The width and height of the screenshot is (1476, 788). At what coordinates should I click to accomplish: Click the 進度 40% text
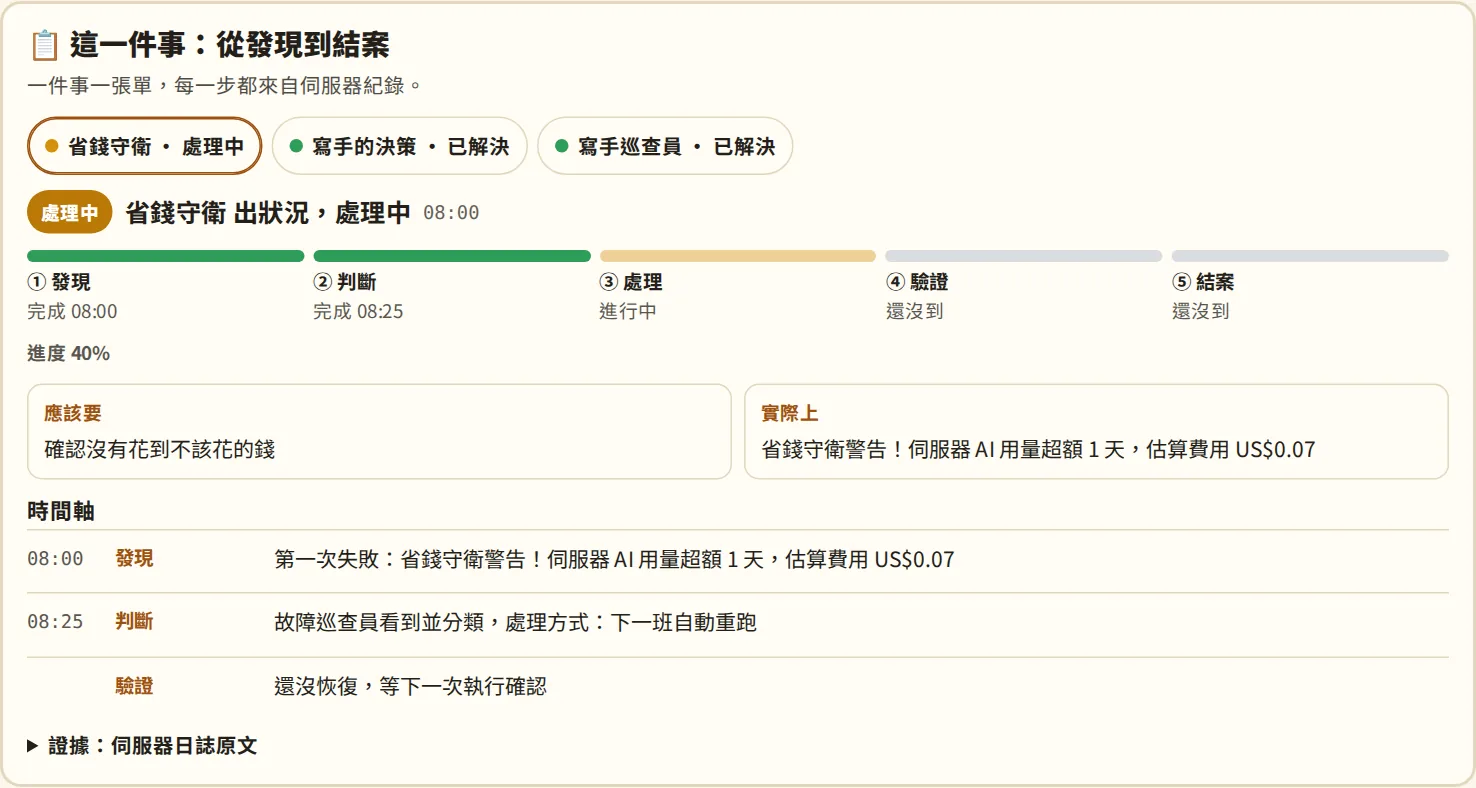(x=69, y=353)
